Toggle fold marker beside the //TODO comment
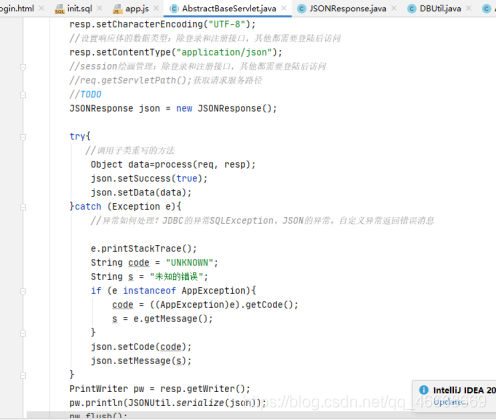496x420 pixels. pos(23,95)
